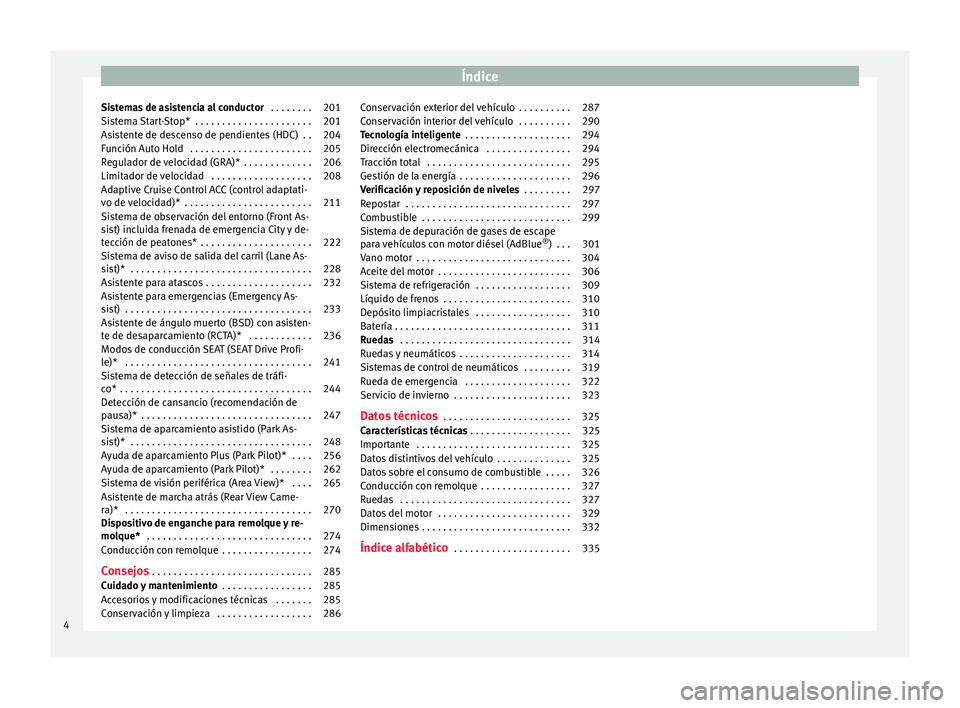Open 'Datos del motor' entry
The height and width of the screenshot is (708, 960).
pos(396,513)
